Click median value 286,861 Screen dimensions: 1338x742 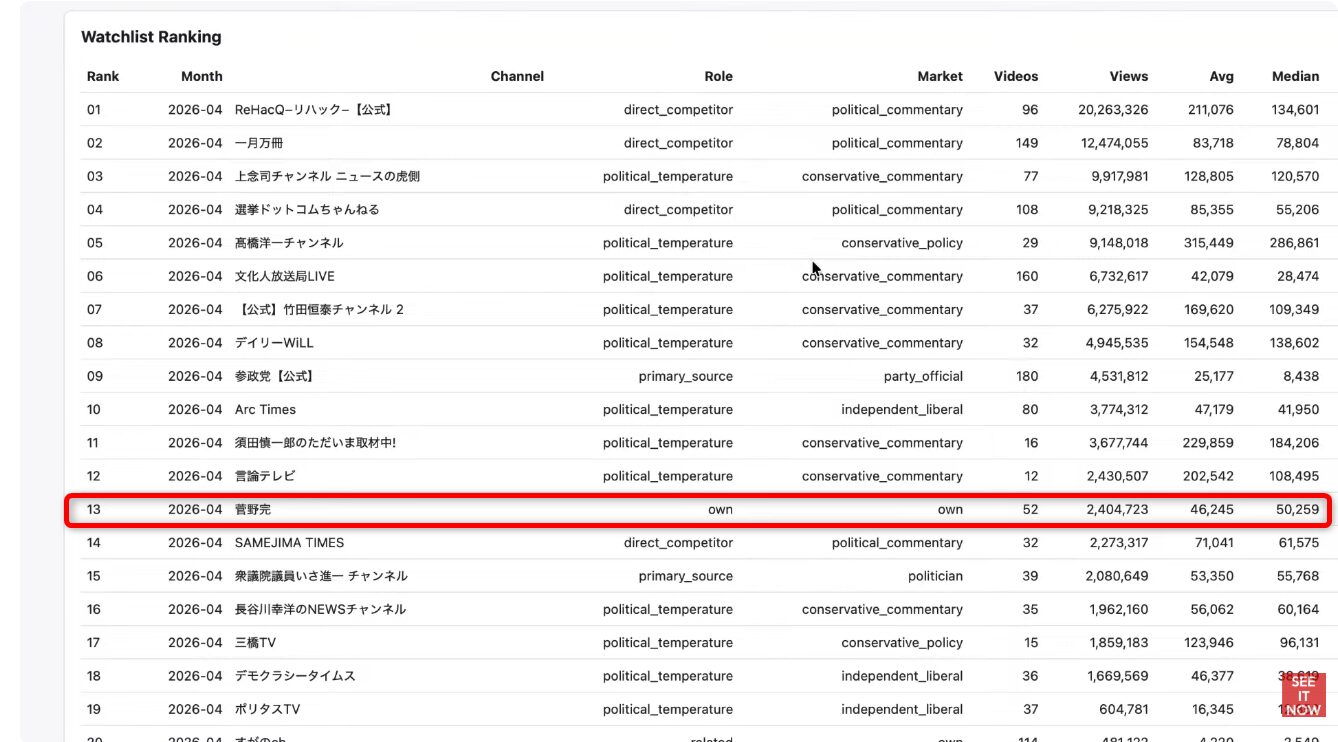(x=1296, y=243)
